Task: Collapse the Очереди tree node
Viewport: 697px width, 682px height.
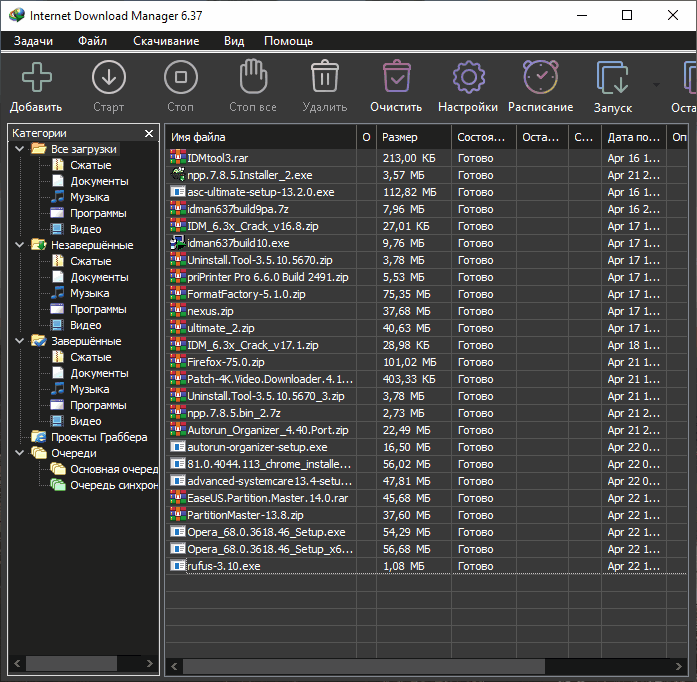Action: point(20,453)
